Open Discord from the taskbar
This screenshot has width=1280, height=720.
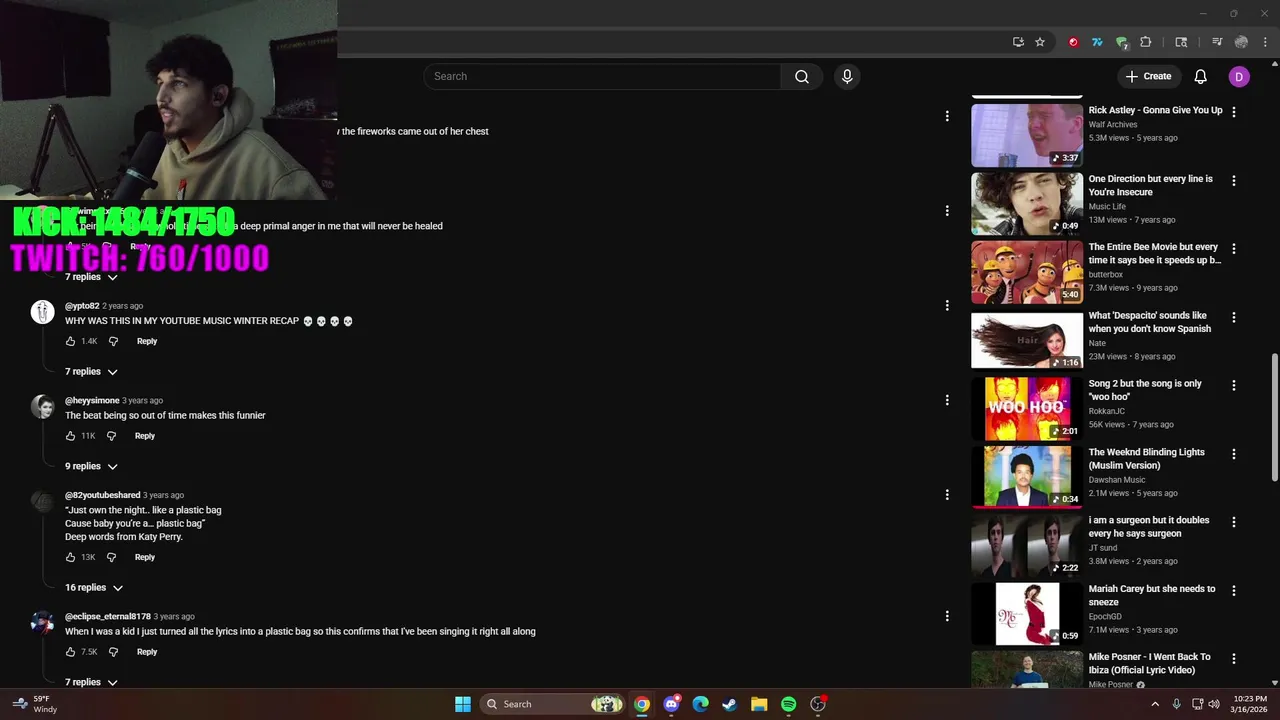pyautogui.click(x=671, y=704)
